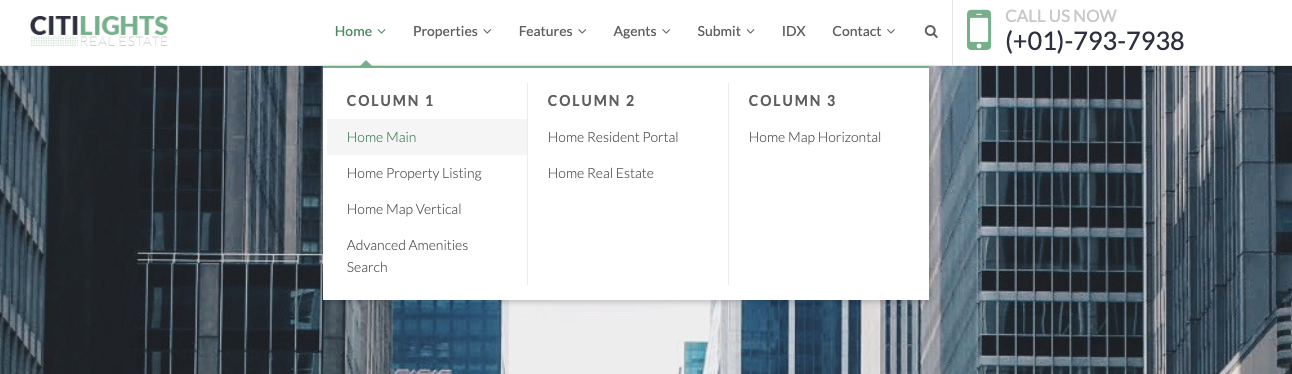The image size is (1292, 374).
Task: Click the CitiLights Real Estate logo
Action: [99, 30]
